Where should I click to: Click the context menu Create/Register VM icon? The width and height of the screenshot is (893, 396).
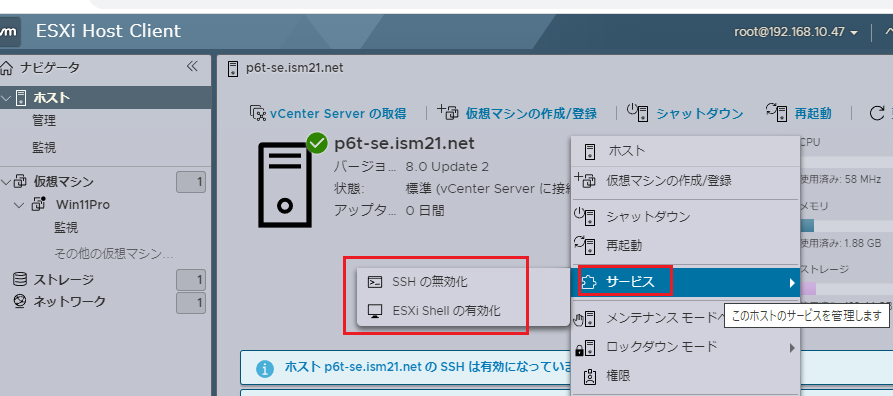click(586, 181)
